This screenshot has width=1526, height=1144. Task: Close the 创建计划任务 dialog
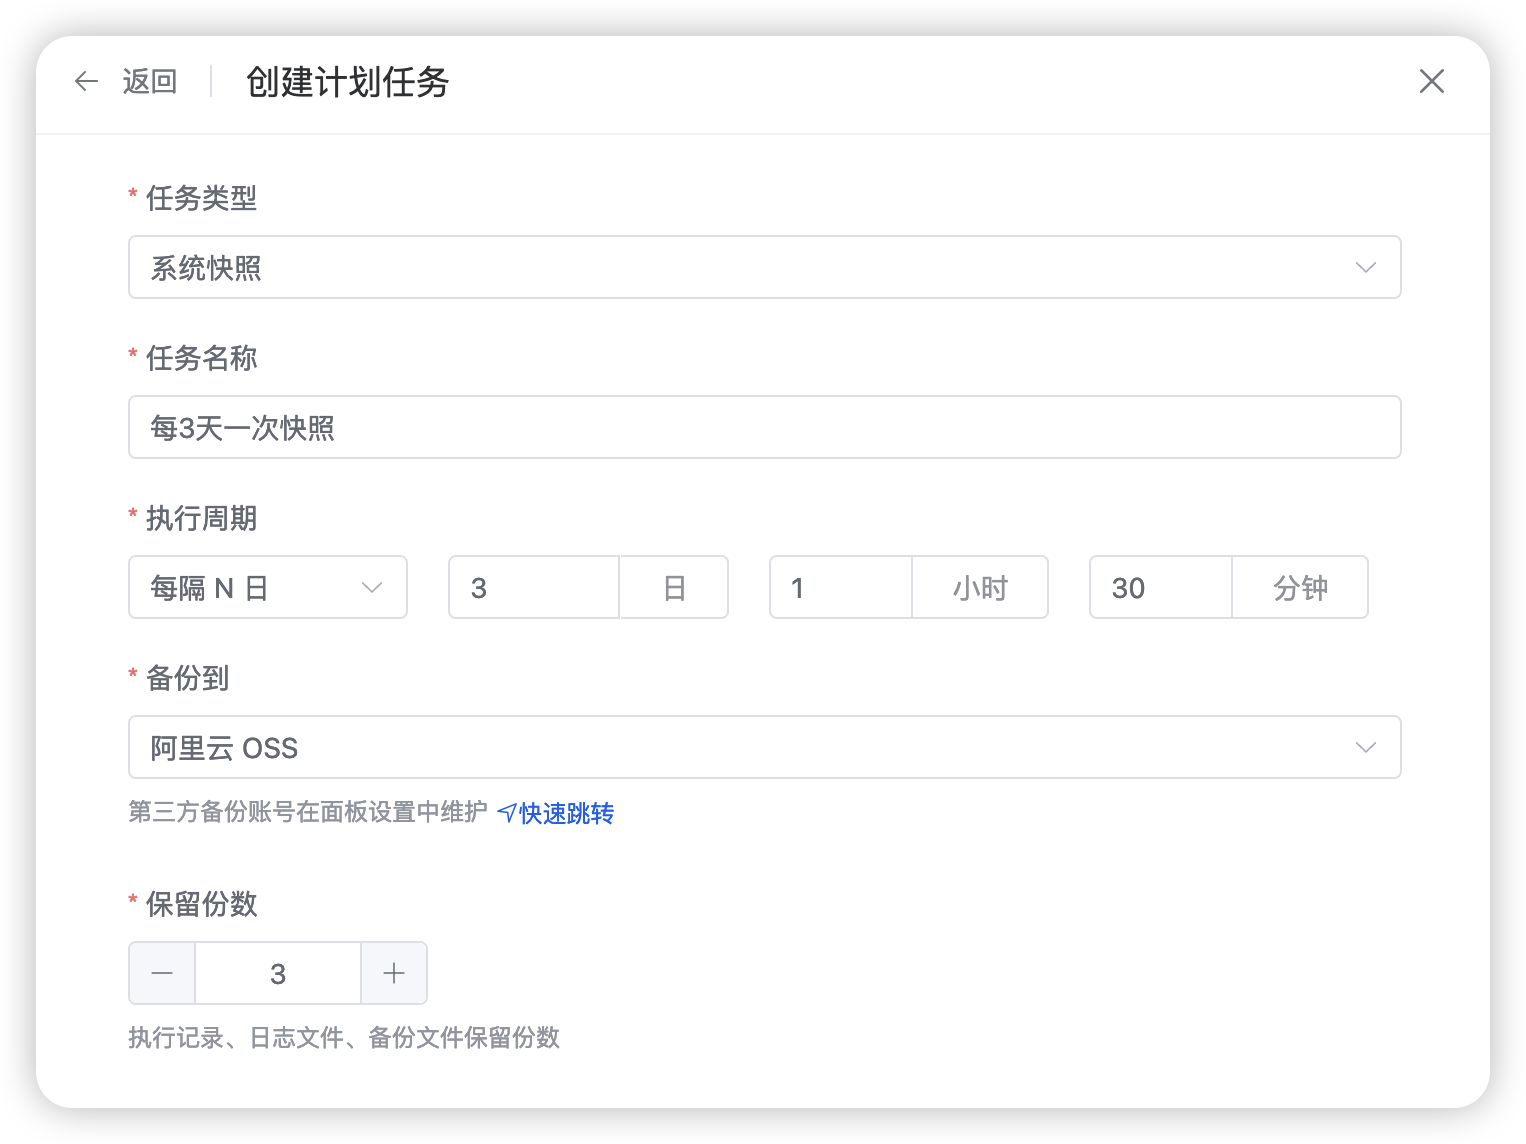[1431, 82]
